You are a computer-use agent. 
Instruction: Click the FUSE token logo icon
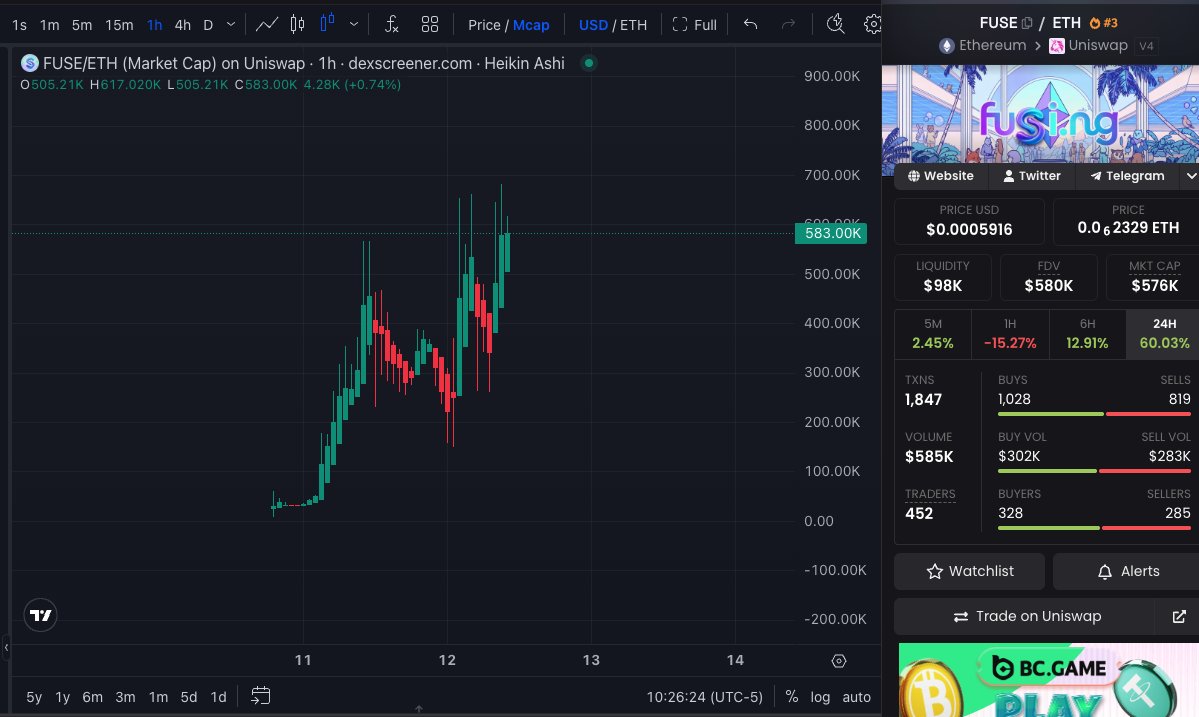click(30, 63)
